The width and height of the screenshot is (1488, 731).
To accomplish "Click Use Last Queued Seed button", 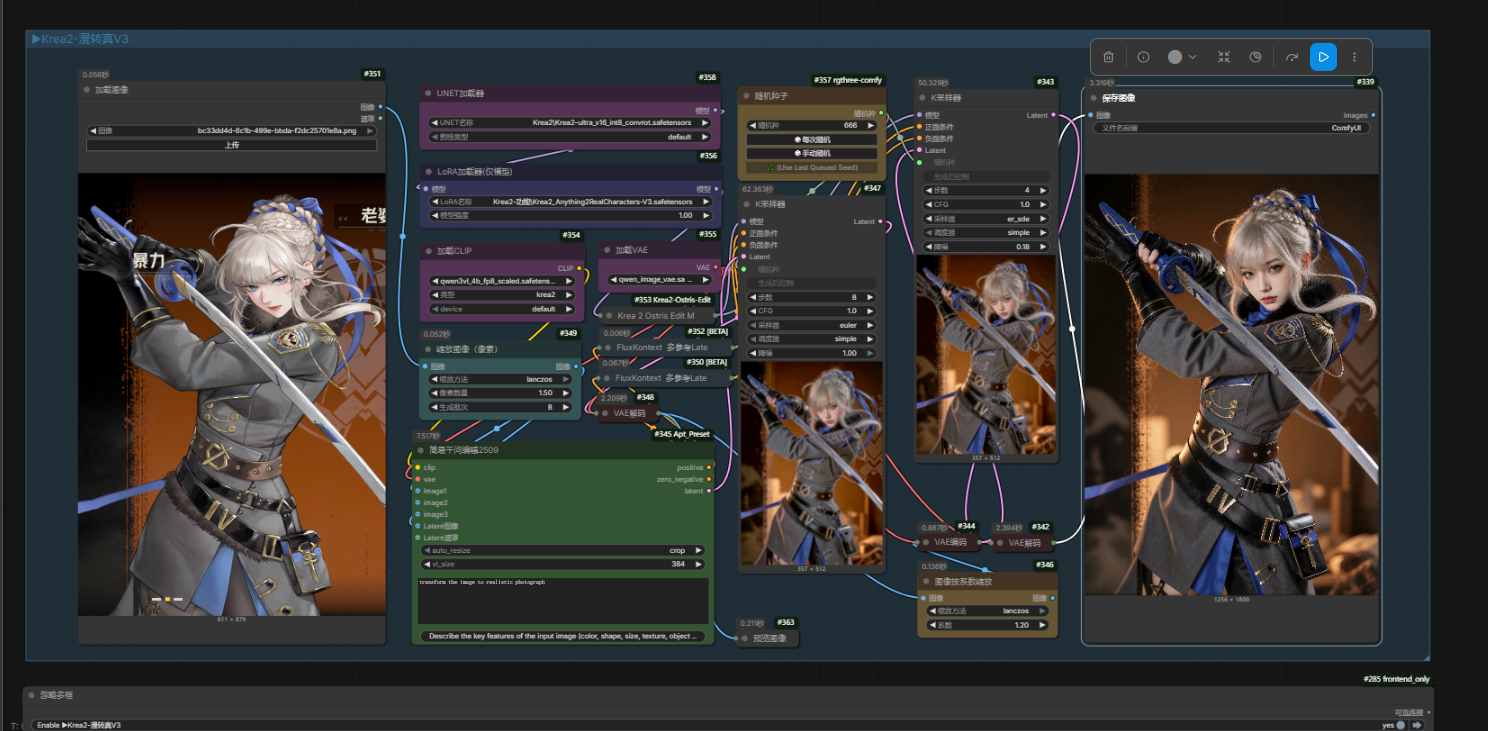I will (x=811, y=167).
